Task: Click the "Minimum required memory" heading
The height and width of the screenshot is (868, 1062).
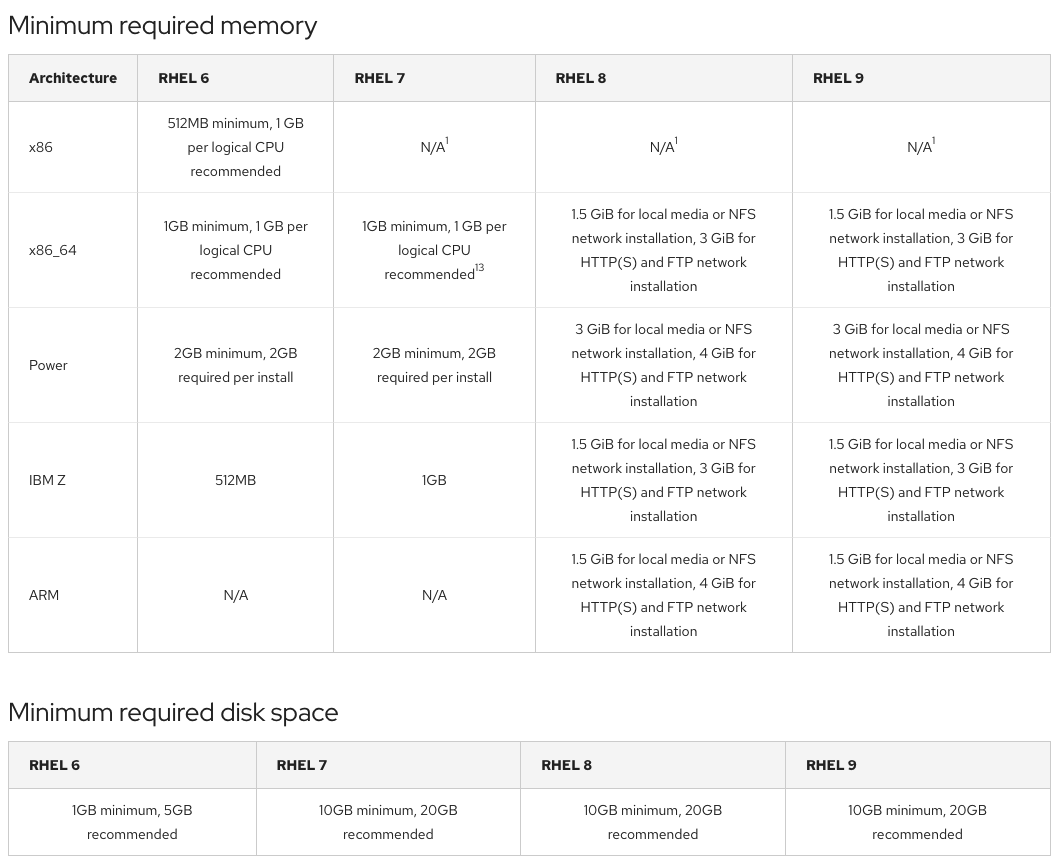Action: tap(163, 26)
